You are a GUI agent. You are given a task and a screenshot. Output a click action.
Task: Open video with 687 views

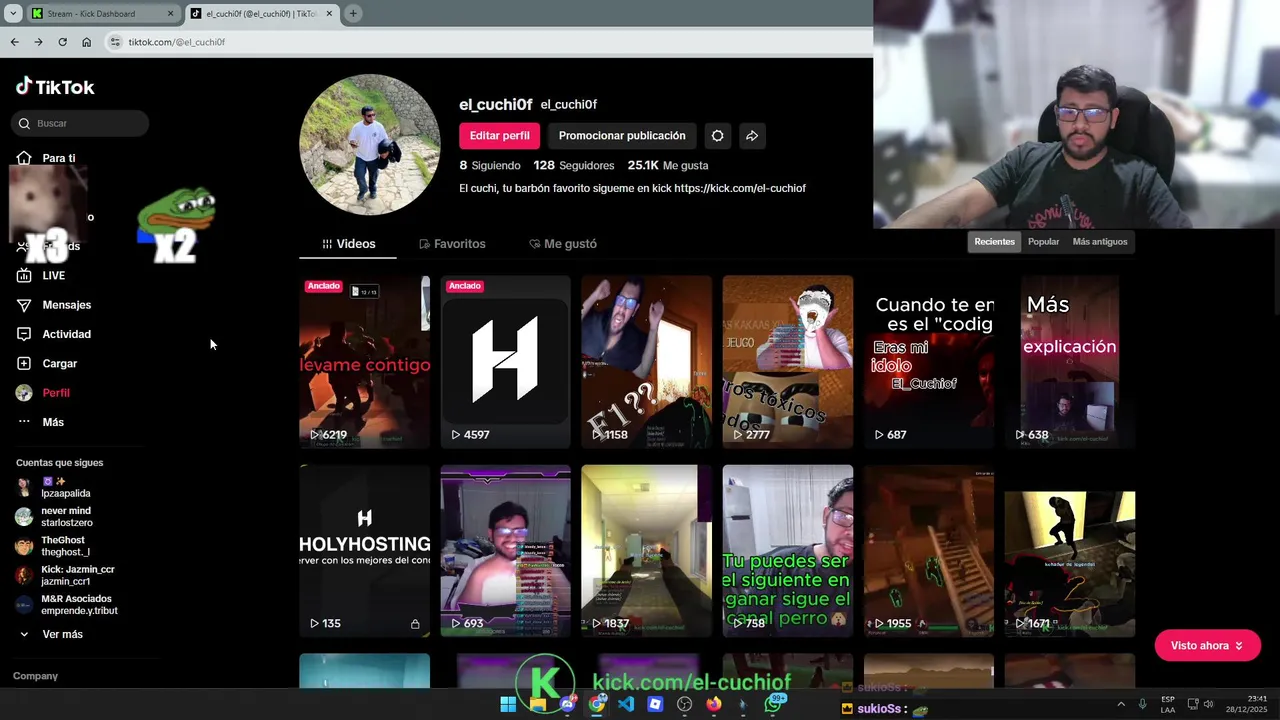[929, 362]
